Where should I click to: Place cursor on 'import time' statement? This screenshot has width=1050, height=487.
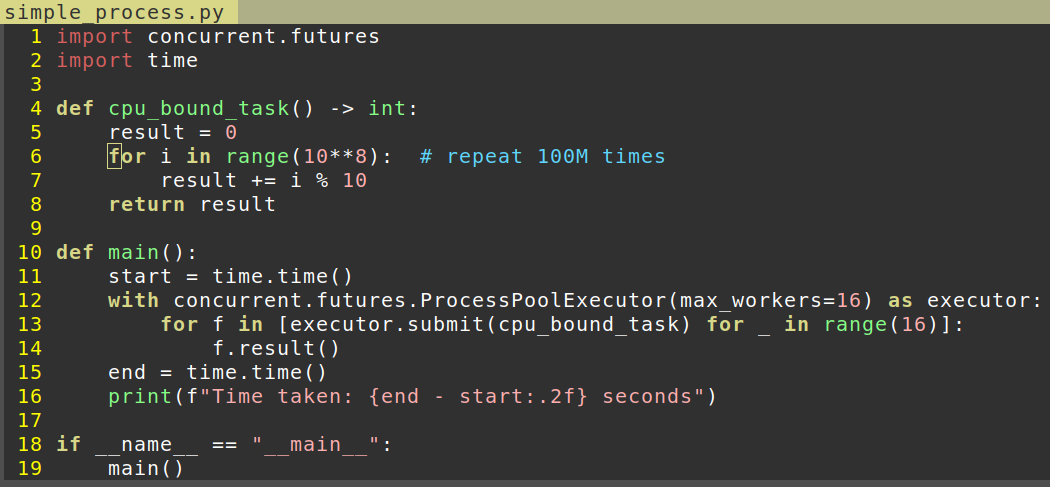tap(127, 60)
